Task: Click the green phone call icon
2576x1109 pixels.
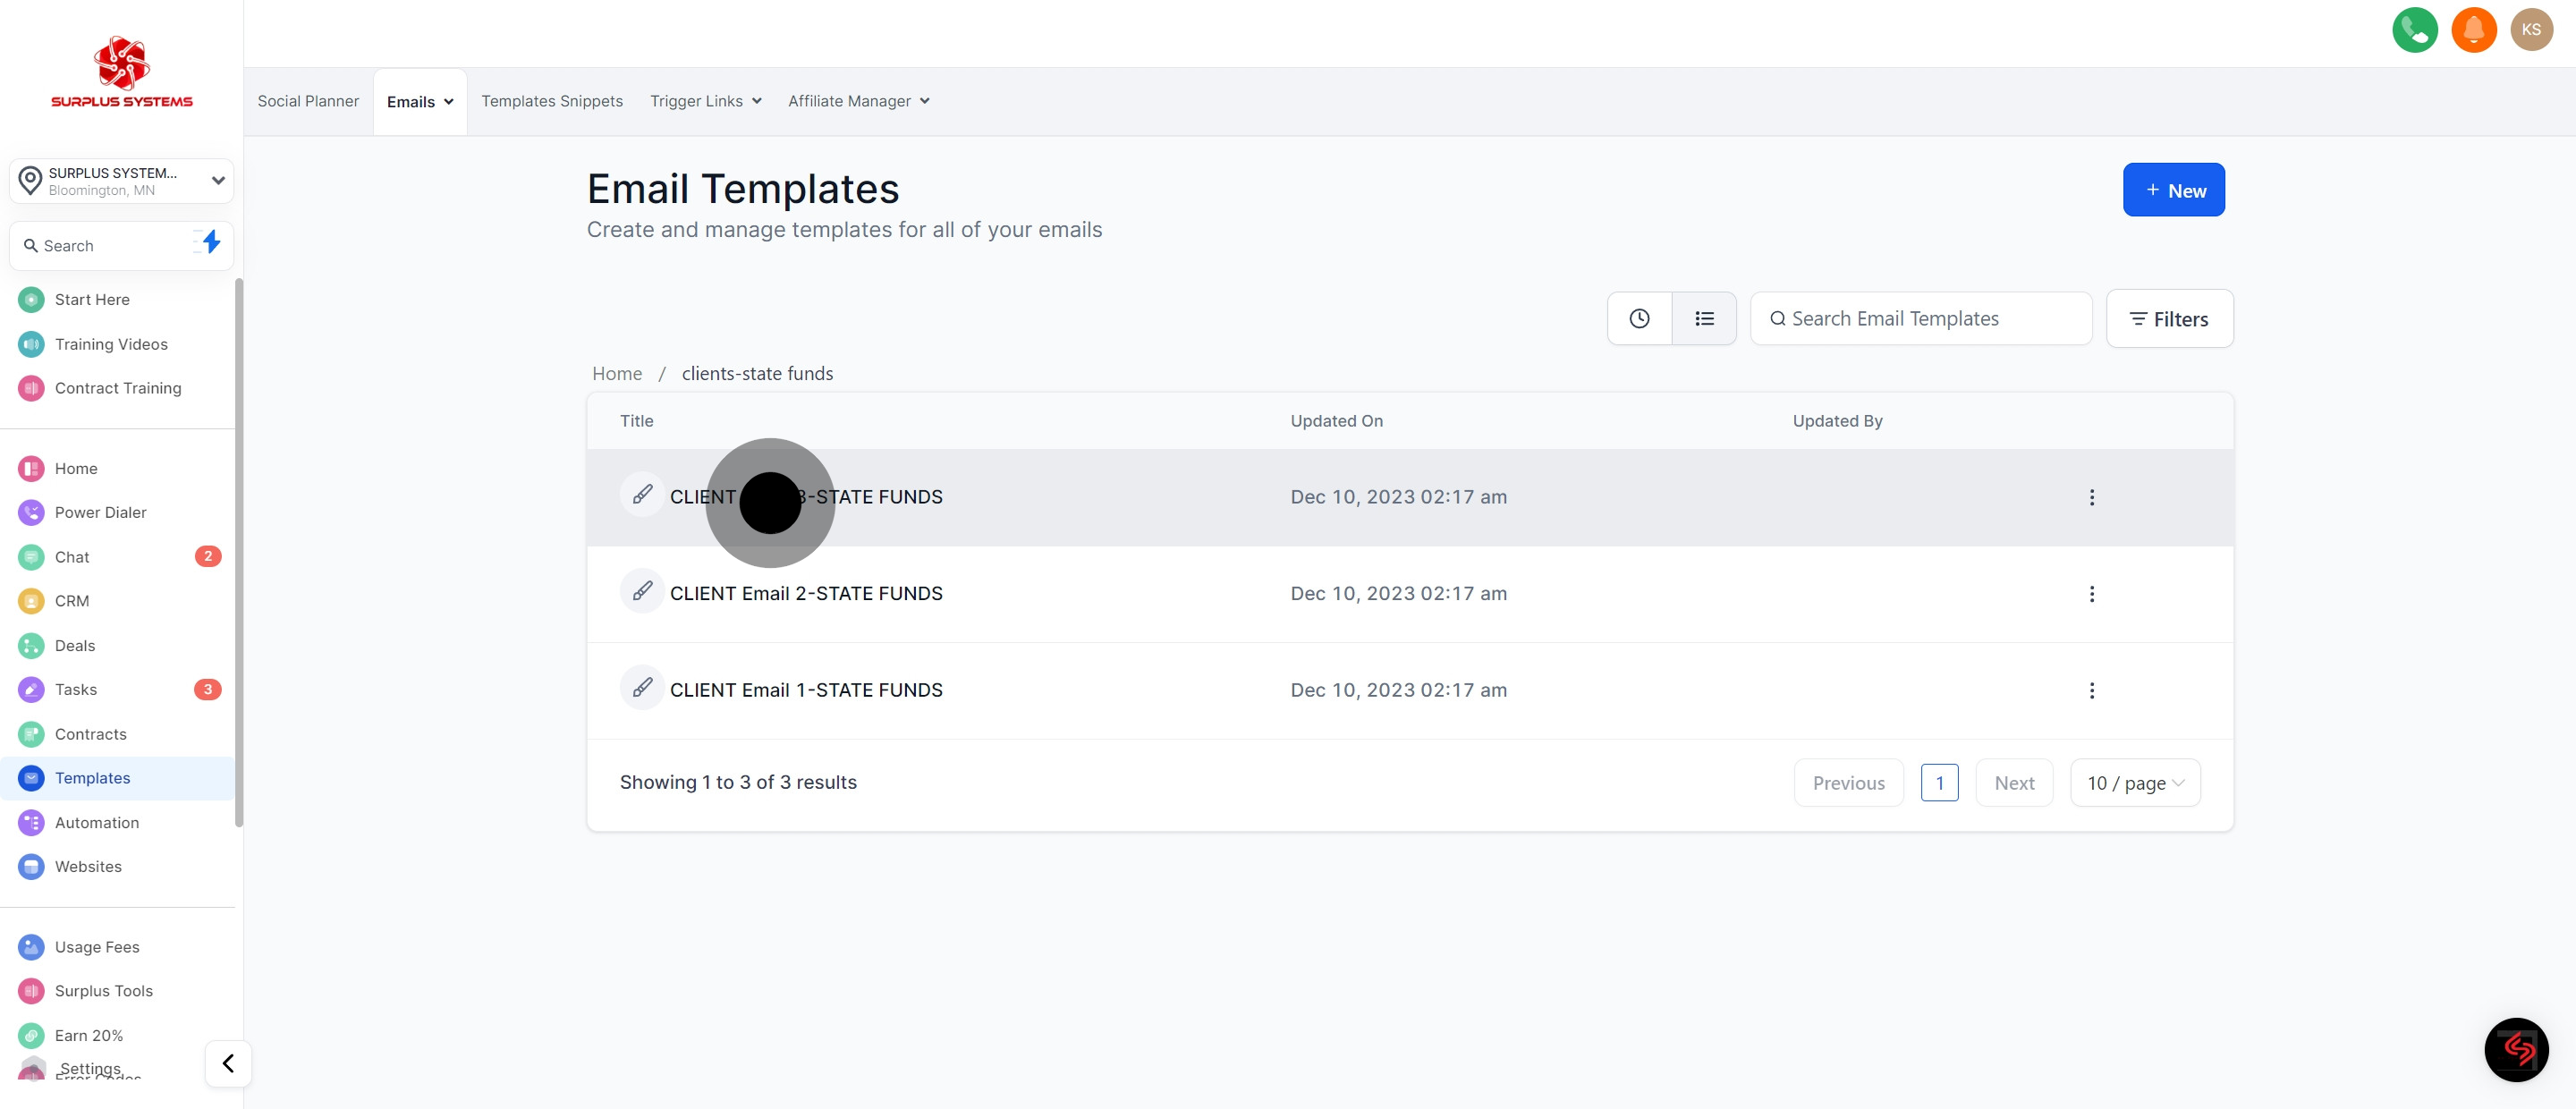Action: pyautogui.click(x=2414, y=30)
